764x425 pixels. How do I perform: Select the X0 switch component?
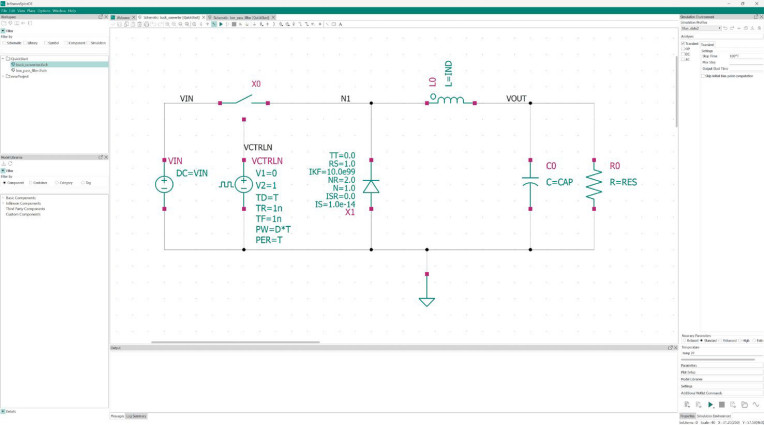pos(244,101)
